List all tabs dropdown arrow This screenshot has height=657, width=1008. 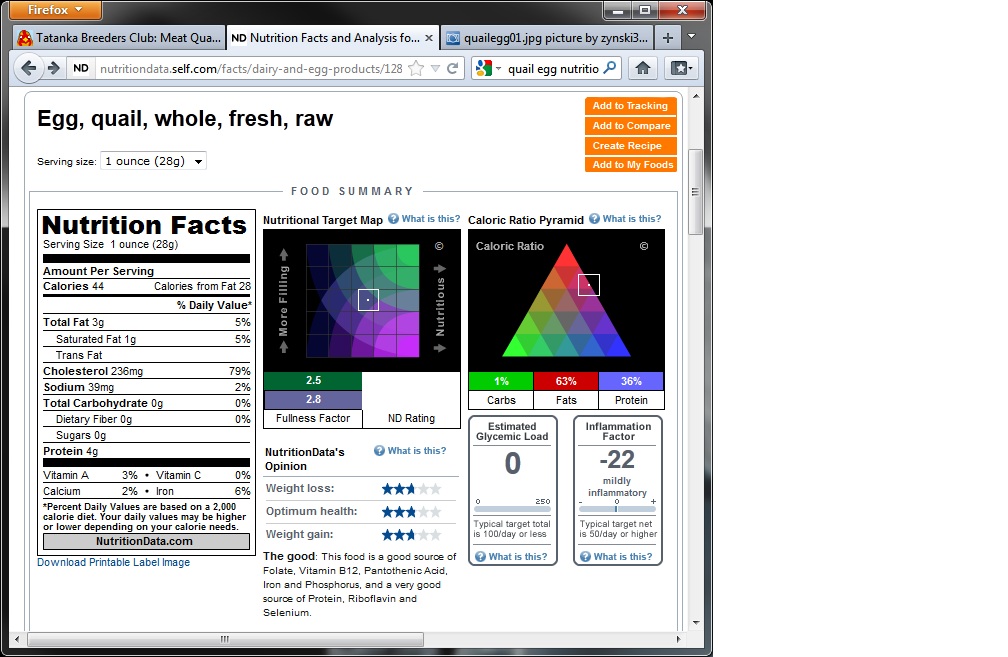pyautogui.click(x=692, y=37)
